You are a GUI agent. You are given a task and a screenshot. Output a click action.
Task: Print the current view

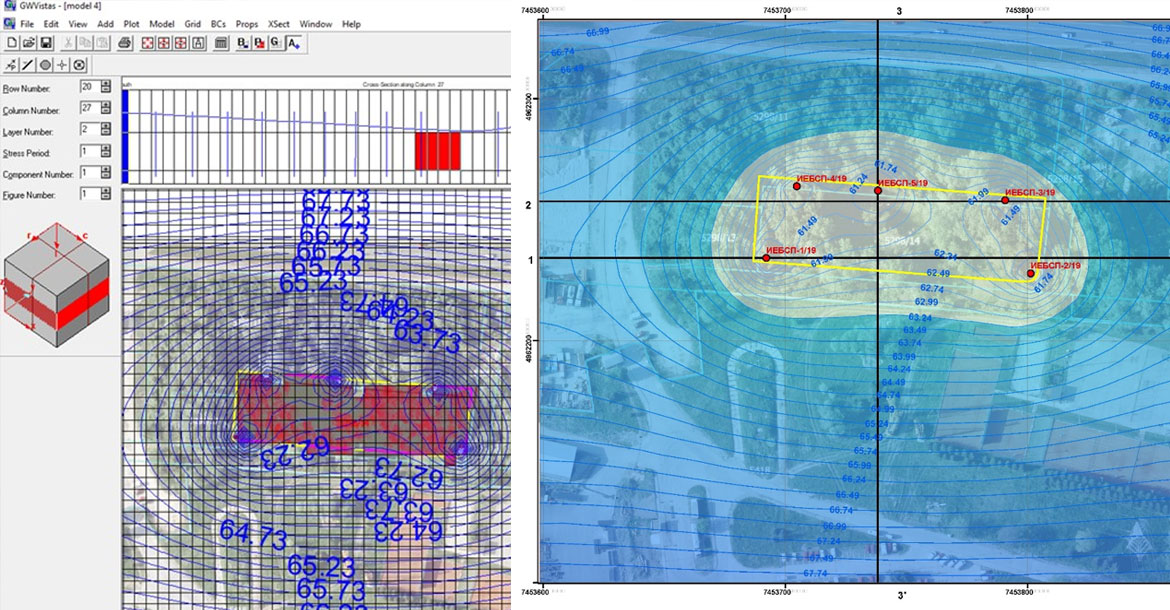click(x=125, y=43)
